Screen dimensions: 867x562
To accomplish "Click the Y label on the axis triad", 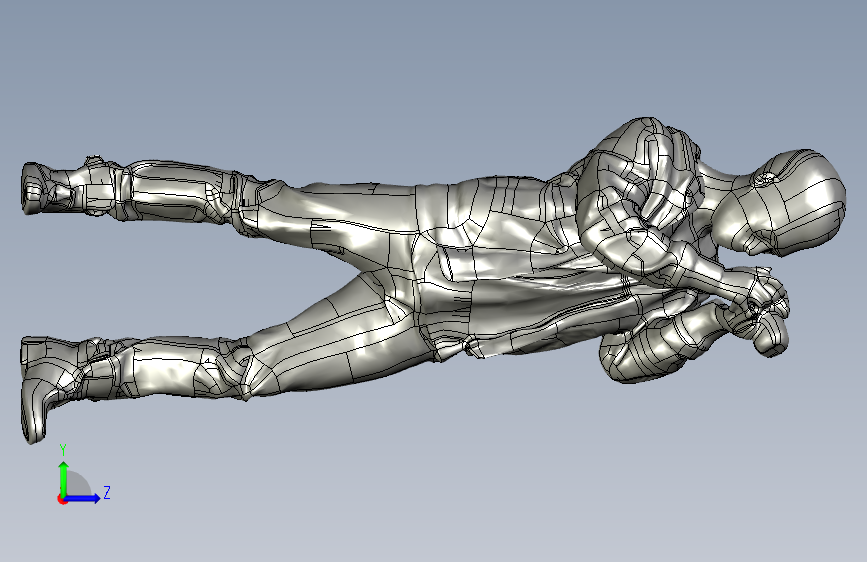I will (63, 450).
